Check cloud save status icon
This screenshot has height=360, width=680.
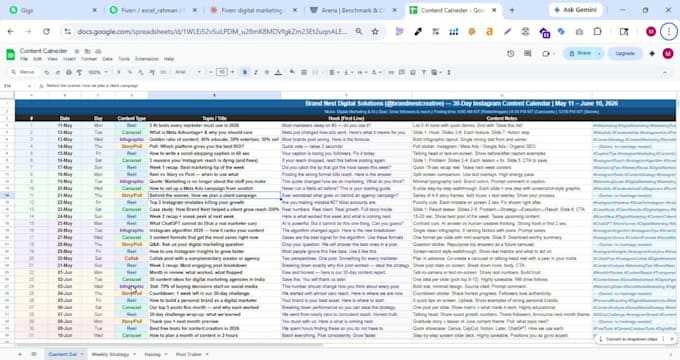(x=98, y=51)
